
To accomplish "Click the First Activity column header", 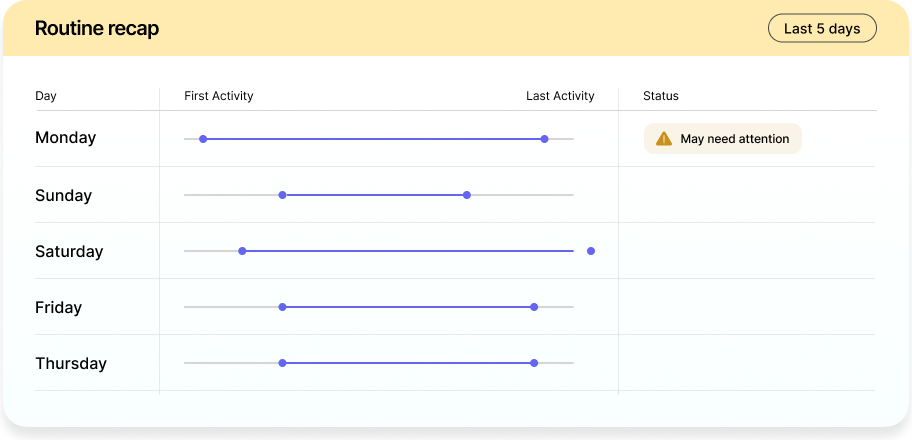I will click(219, 96).
